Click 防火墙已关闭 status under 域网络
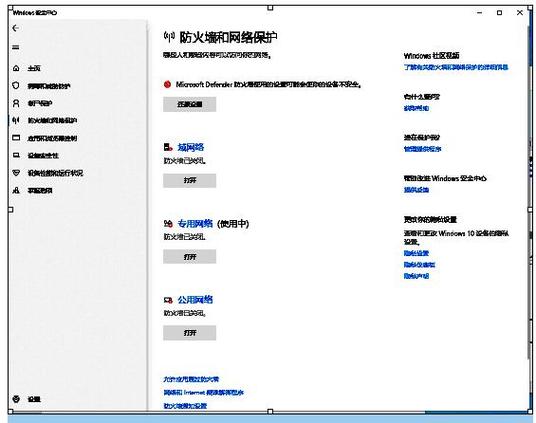This screenshot has width=536, height=423. click(x=185, y=160)
